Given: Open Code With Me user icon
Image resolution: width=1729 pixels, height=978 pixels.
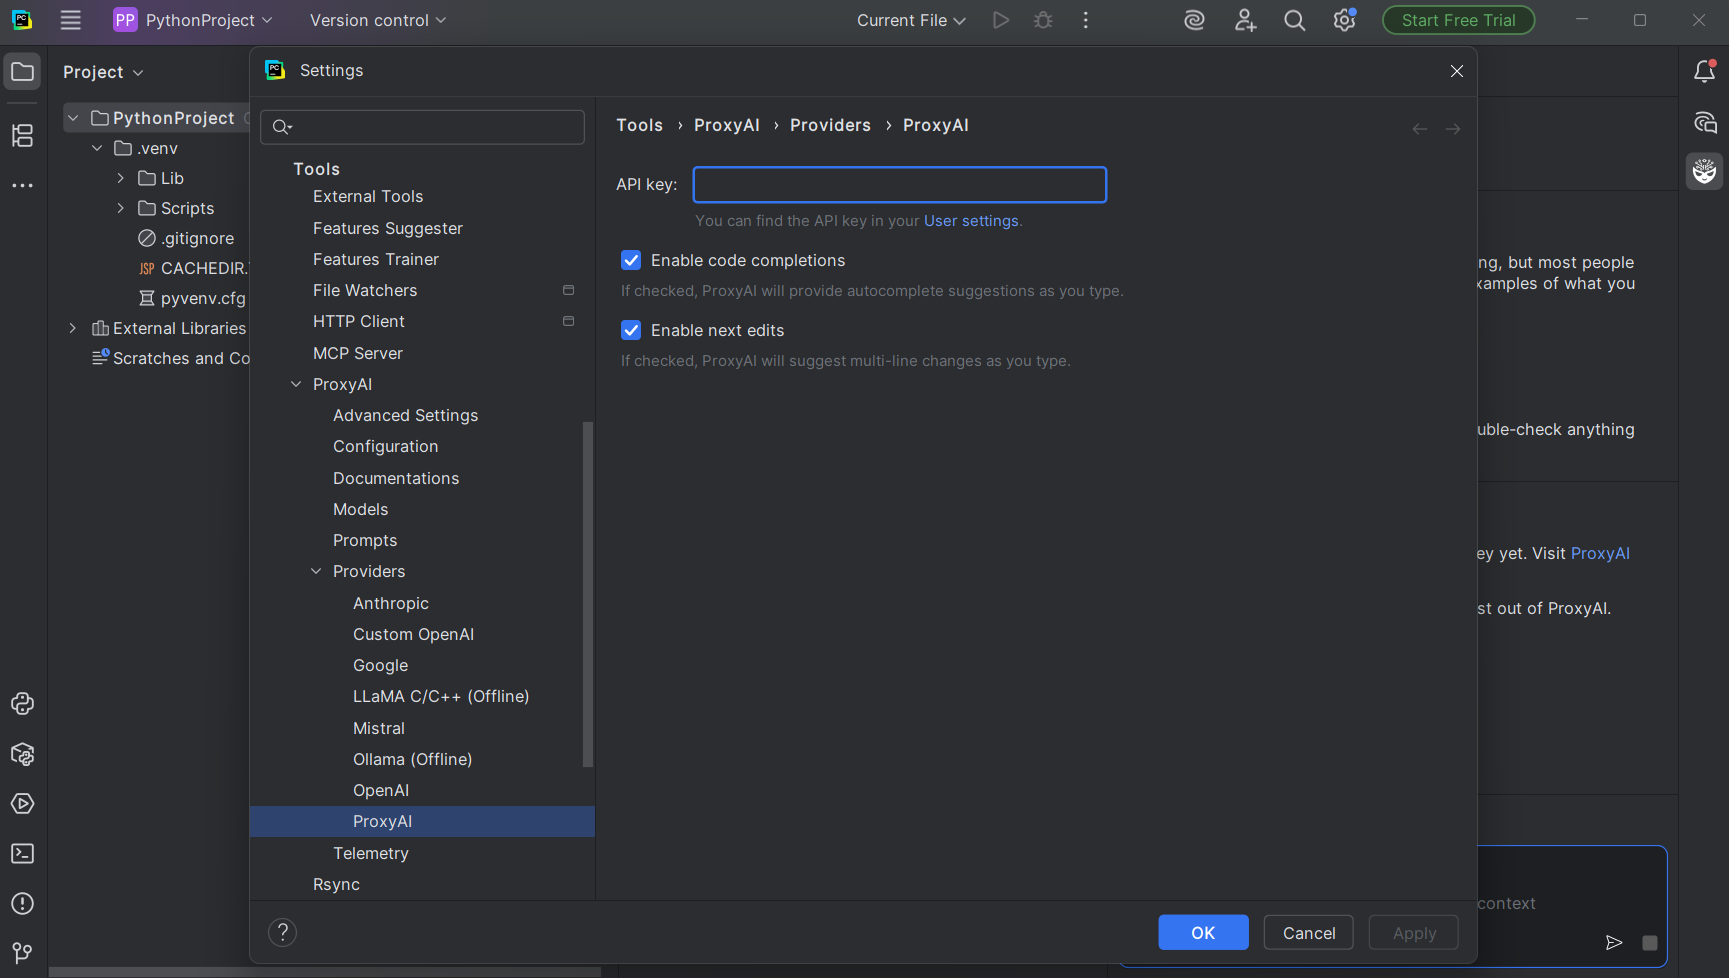Looking at the screenshot, I should coord(1245,20).
